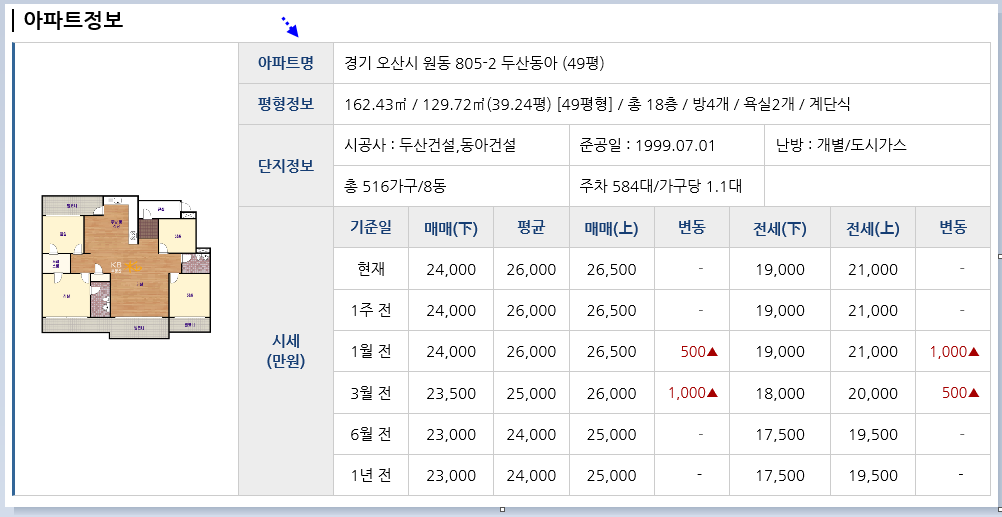Click red 1,000▲ in 3월 전 row
The width and height of the screenshot is (1002, 517).
coord(693,393)
